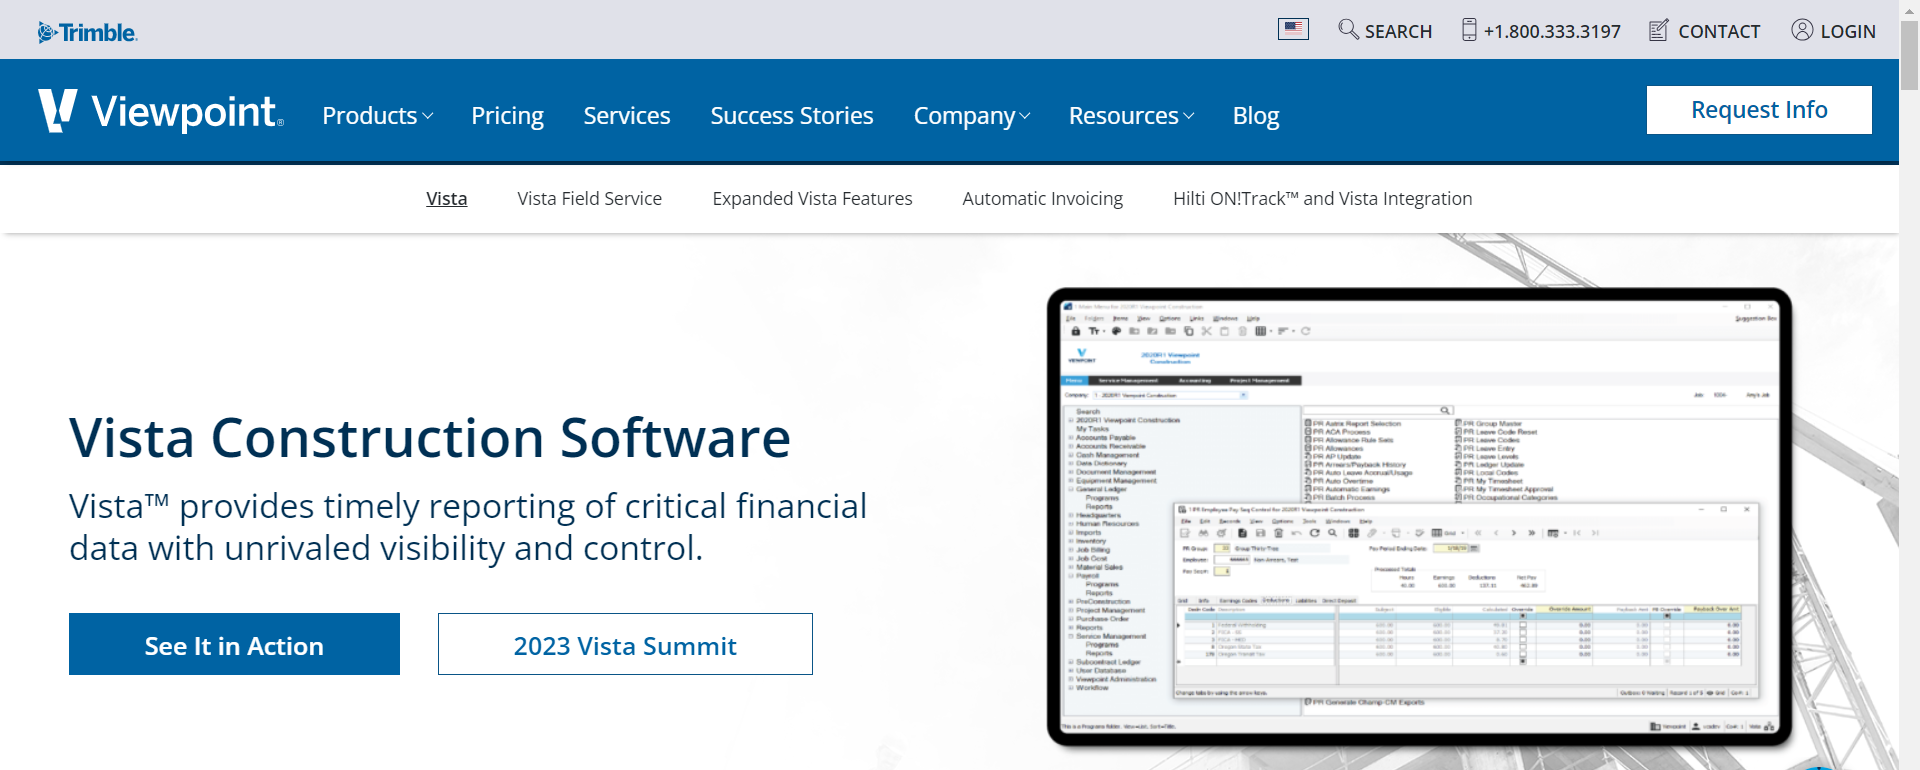Click the 2023 Vista Summit button
This screenshot has height=770, width=1920.
(x=625, y=644)
